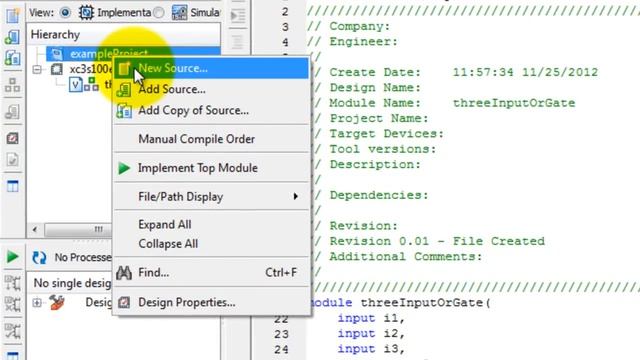The width and height of the screenshot is (640, 360).
Task: Click the hierarchy boxes icon in left sidebar
Action: coord(12,85)
